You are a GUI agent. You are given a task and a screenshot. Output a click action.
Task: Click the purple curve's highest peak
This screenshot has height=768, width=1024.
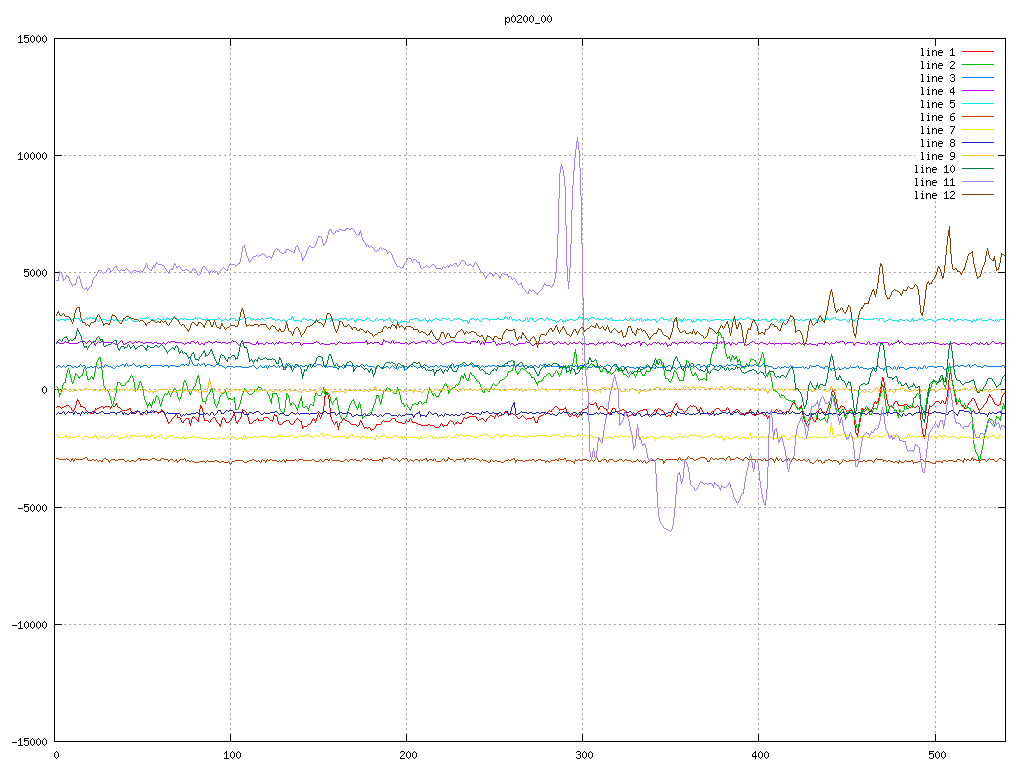pyautogui.click(x=577, y=139)
